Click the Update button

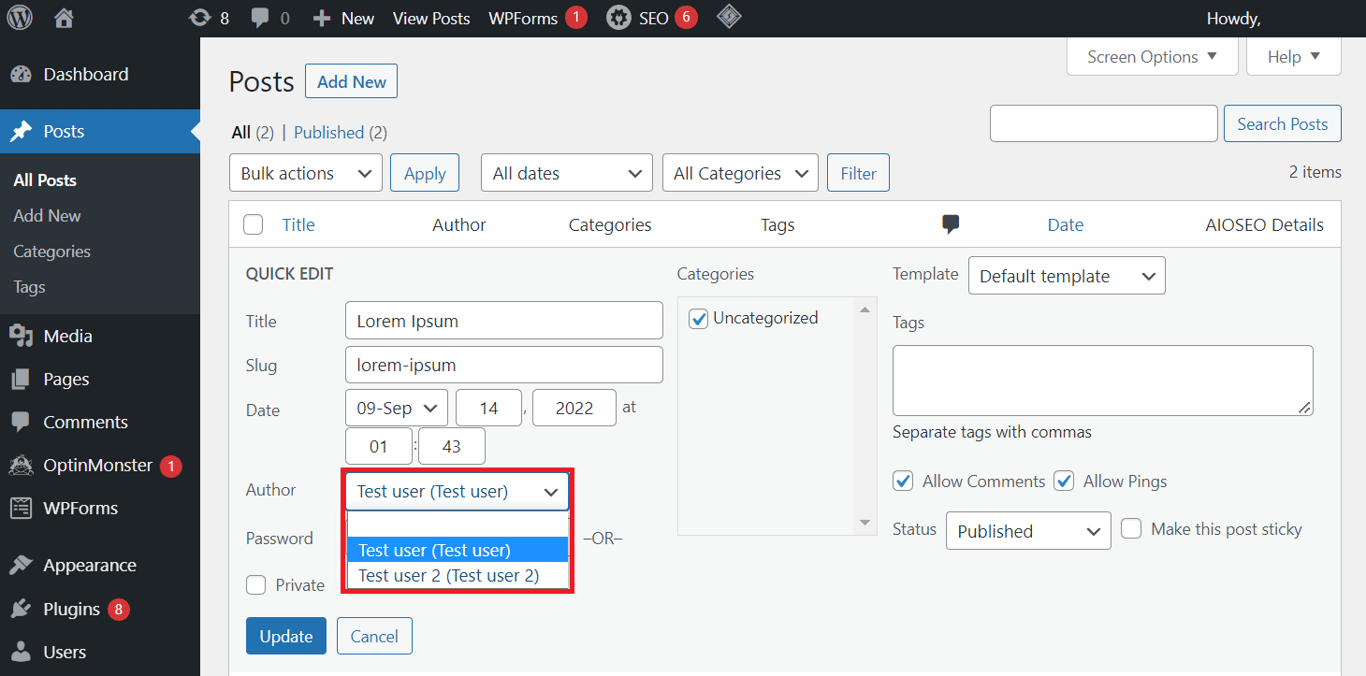[x=286, y=635]
